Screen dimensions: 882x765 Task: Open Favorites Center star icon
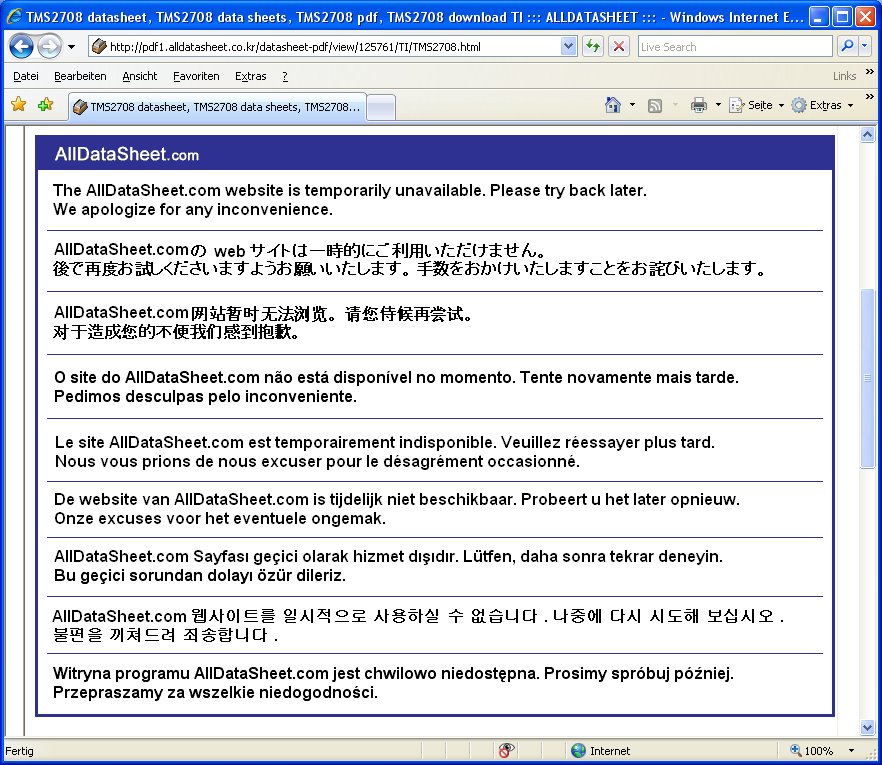tap(19, 104)
